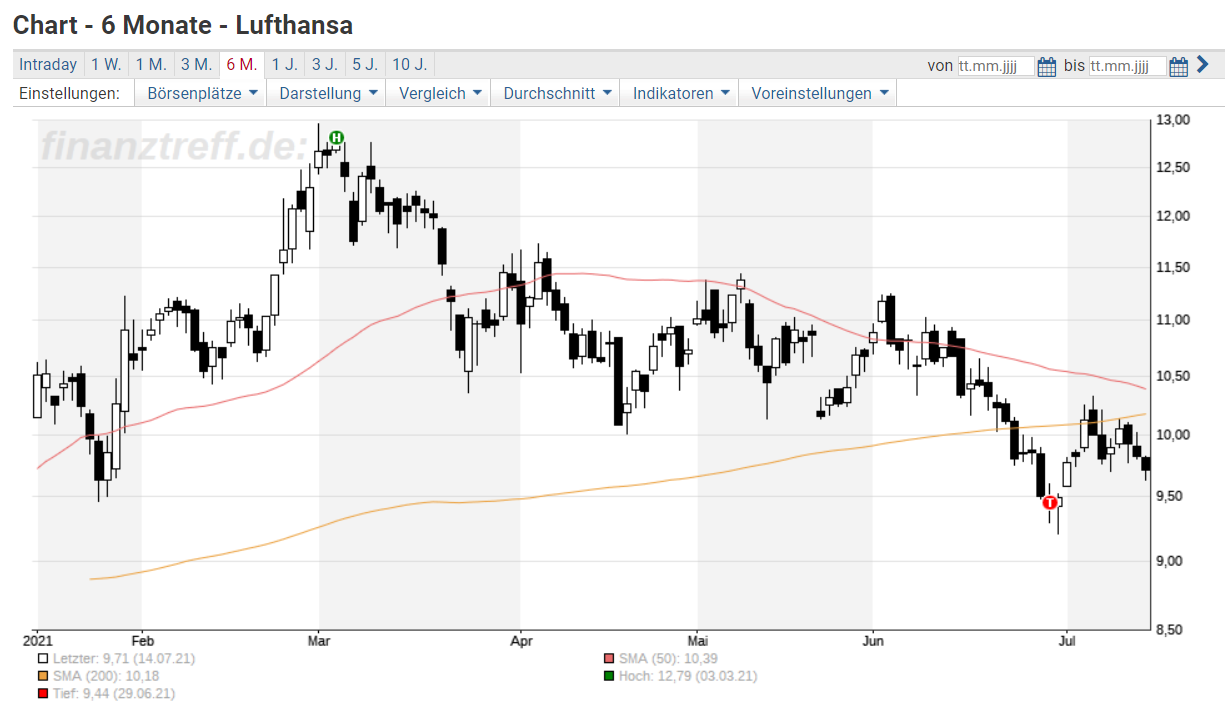The height and width of the screenshot is (703, 1231).
Task: Focus the 'bis' end date field
Action: pos(1127,66)
